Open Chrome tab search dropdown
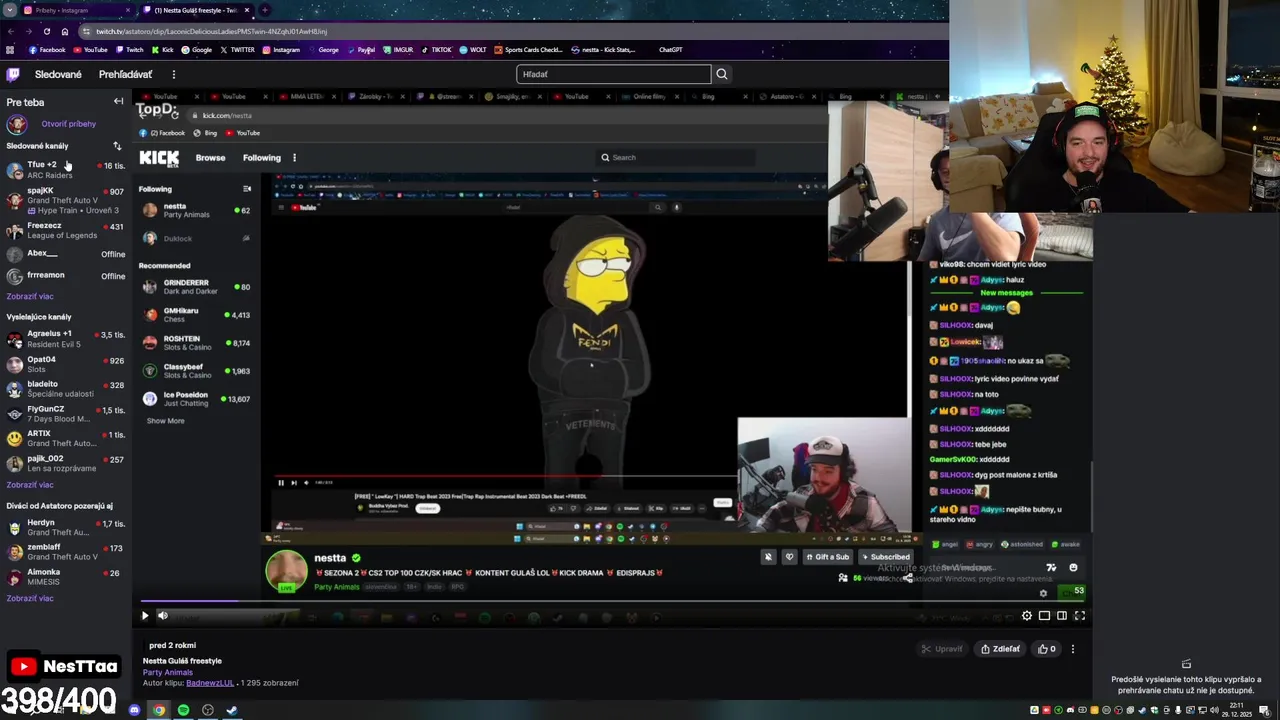This screenshot has width=1280, height=720. (x=10, y=10)
